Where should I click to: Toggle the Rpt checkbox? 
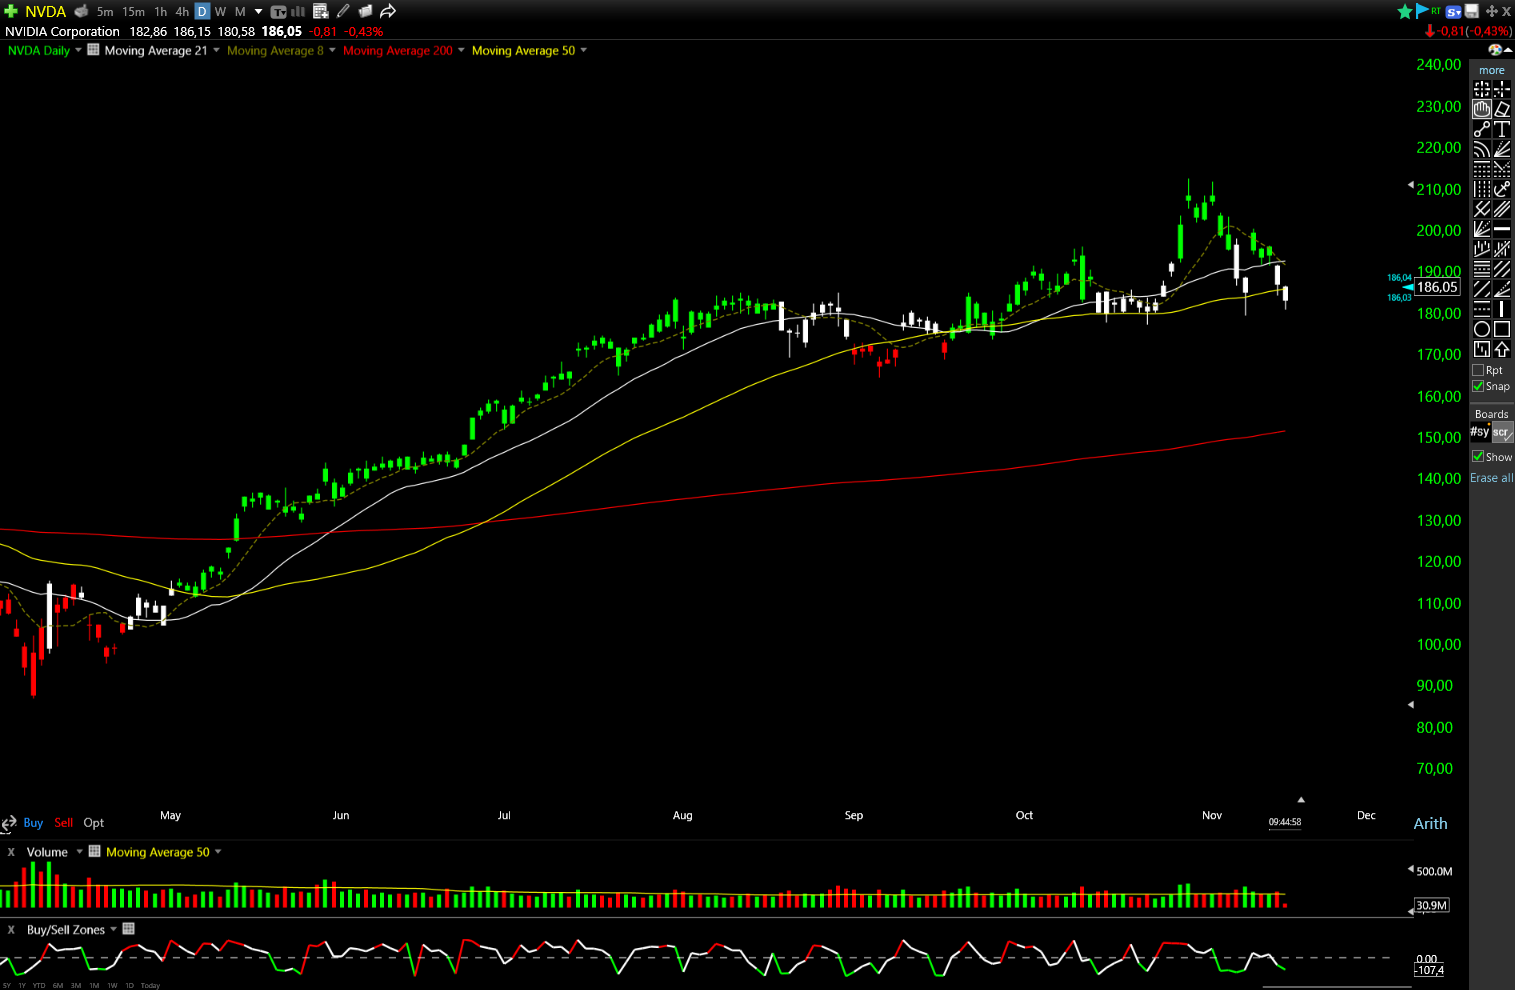(1478, 370)
